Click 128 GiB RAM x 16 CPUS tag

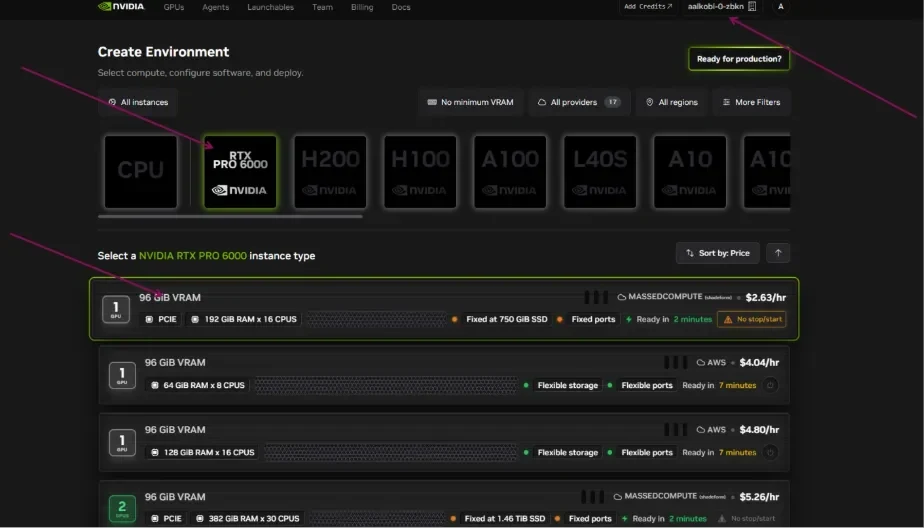point(203,453)
